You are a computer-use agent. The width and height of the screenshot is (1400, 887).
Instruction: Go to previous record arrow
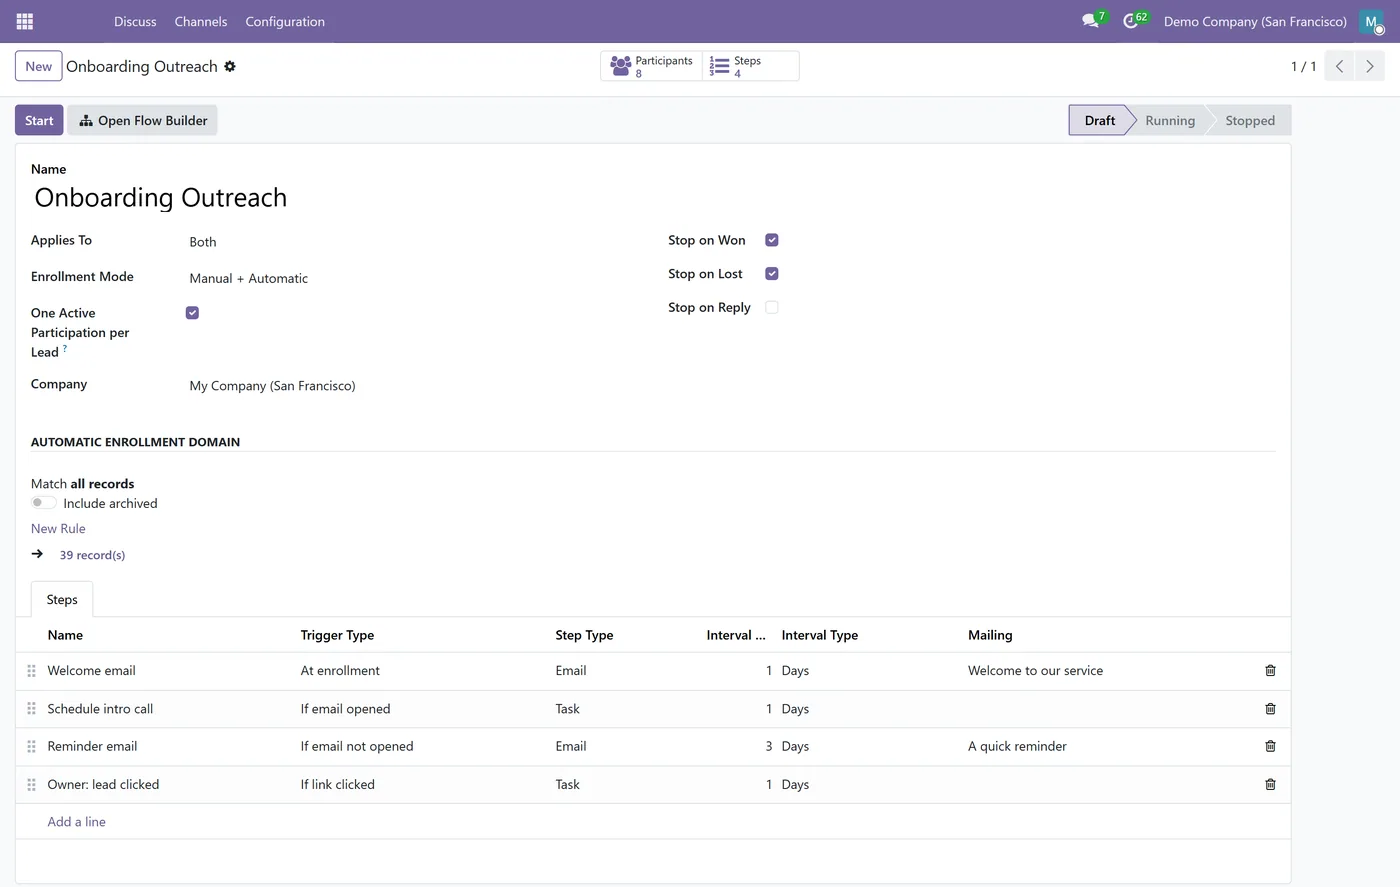click(1339, 66)
